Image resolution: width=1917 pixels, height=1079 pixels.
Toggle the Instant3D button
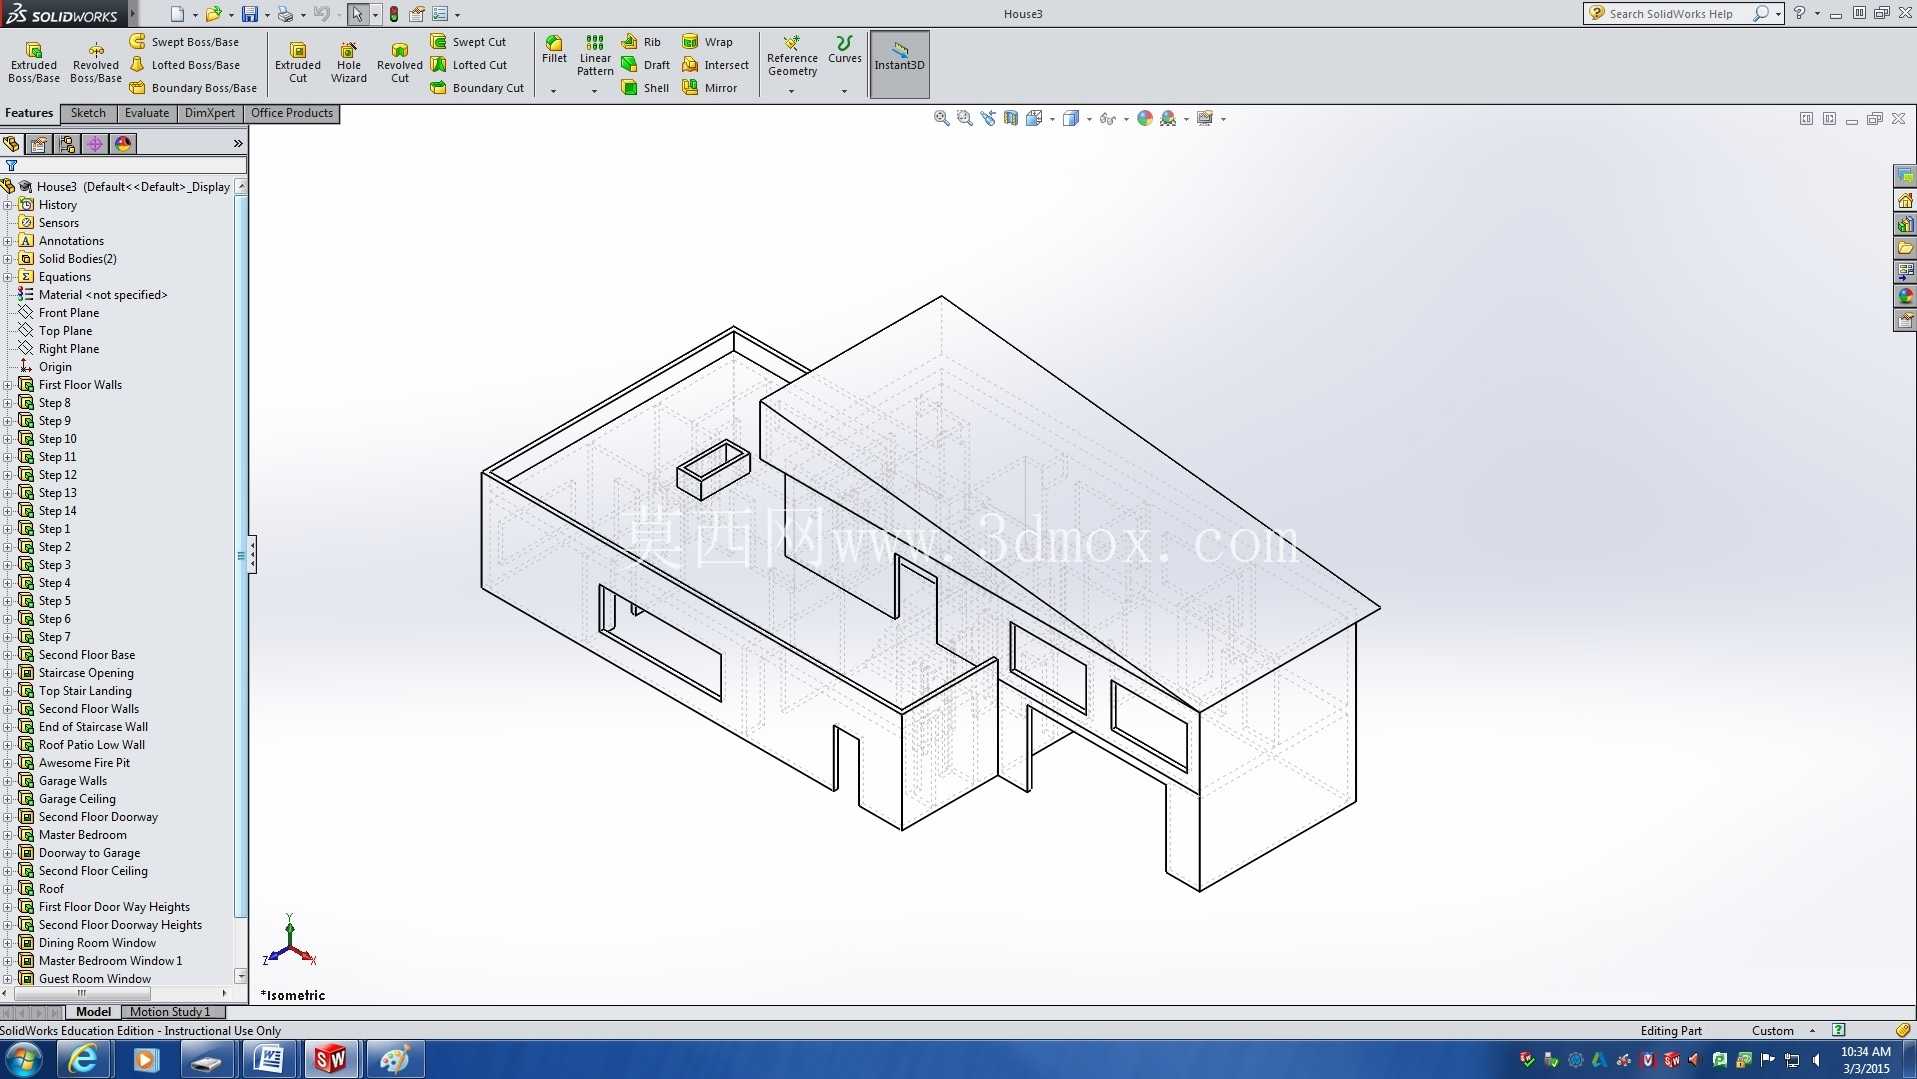click(x=899, y=64)
